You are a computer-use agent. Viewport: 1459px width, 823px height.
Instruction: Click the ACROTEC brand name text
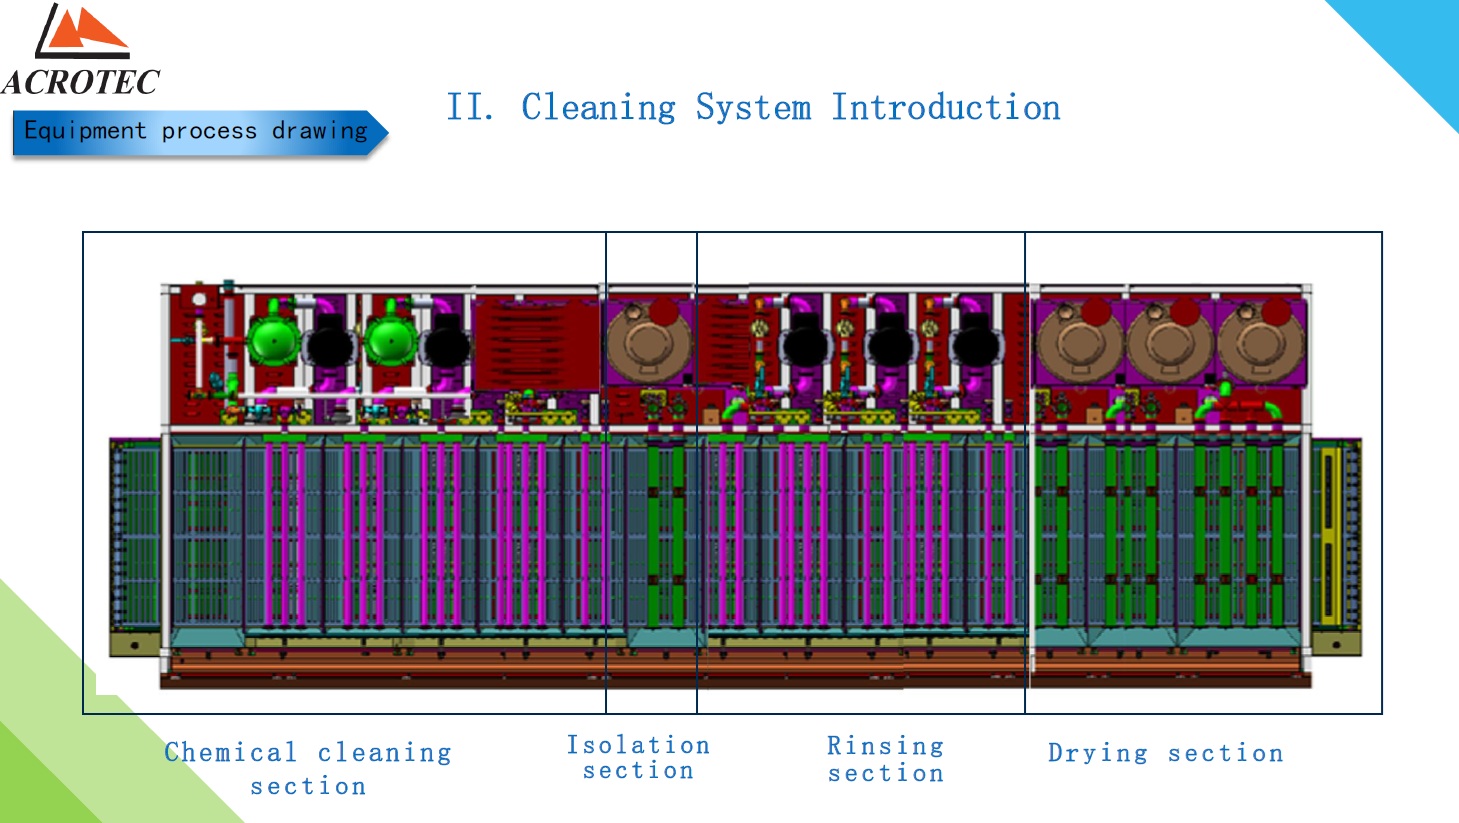coord(81,82)
